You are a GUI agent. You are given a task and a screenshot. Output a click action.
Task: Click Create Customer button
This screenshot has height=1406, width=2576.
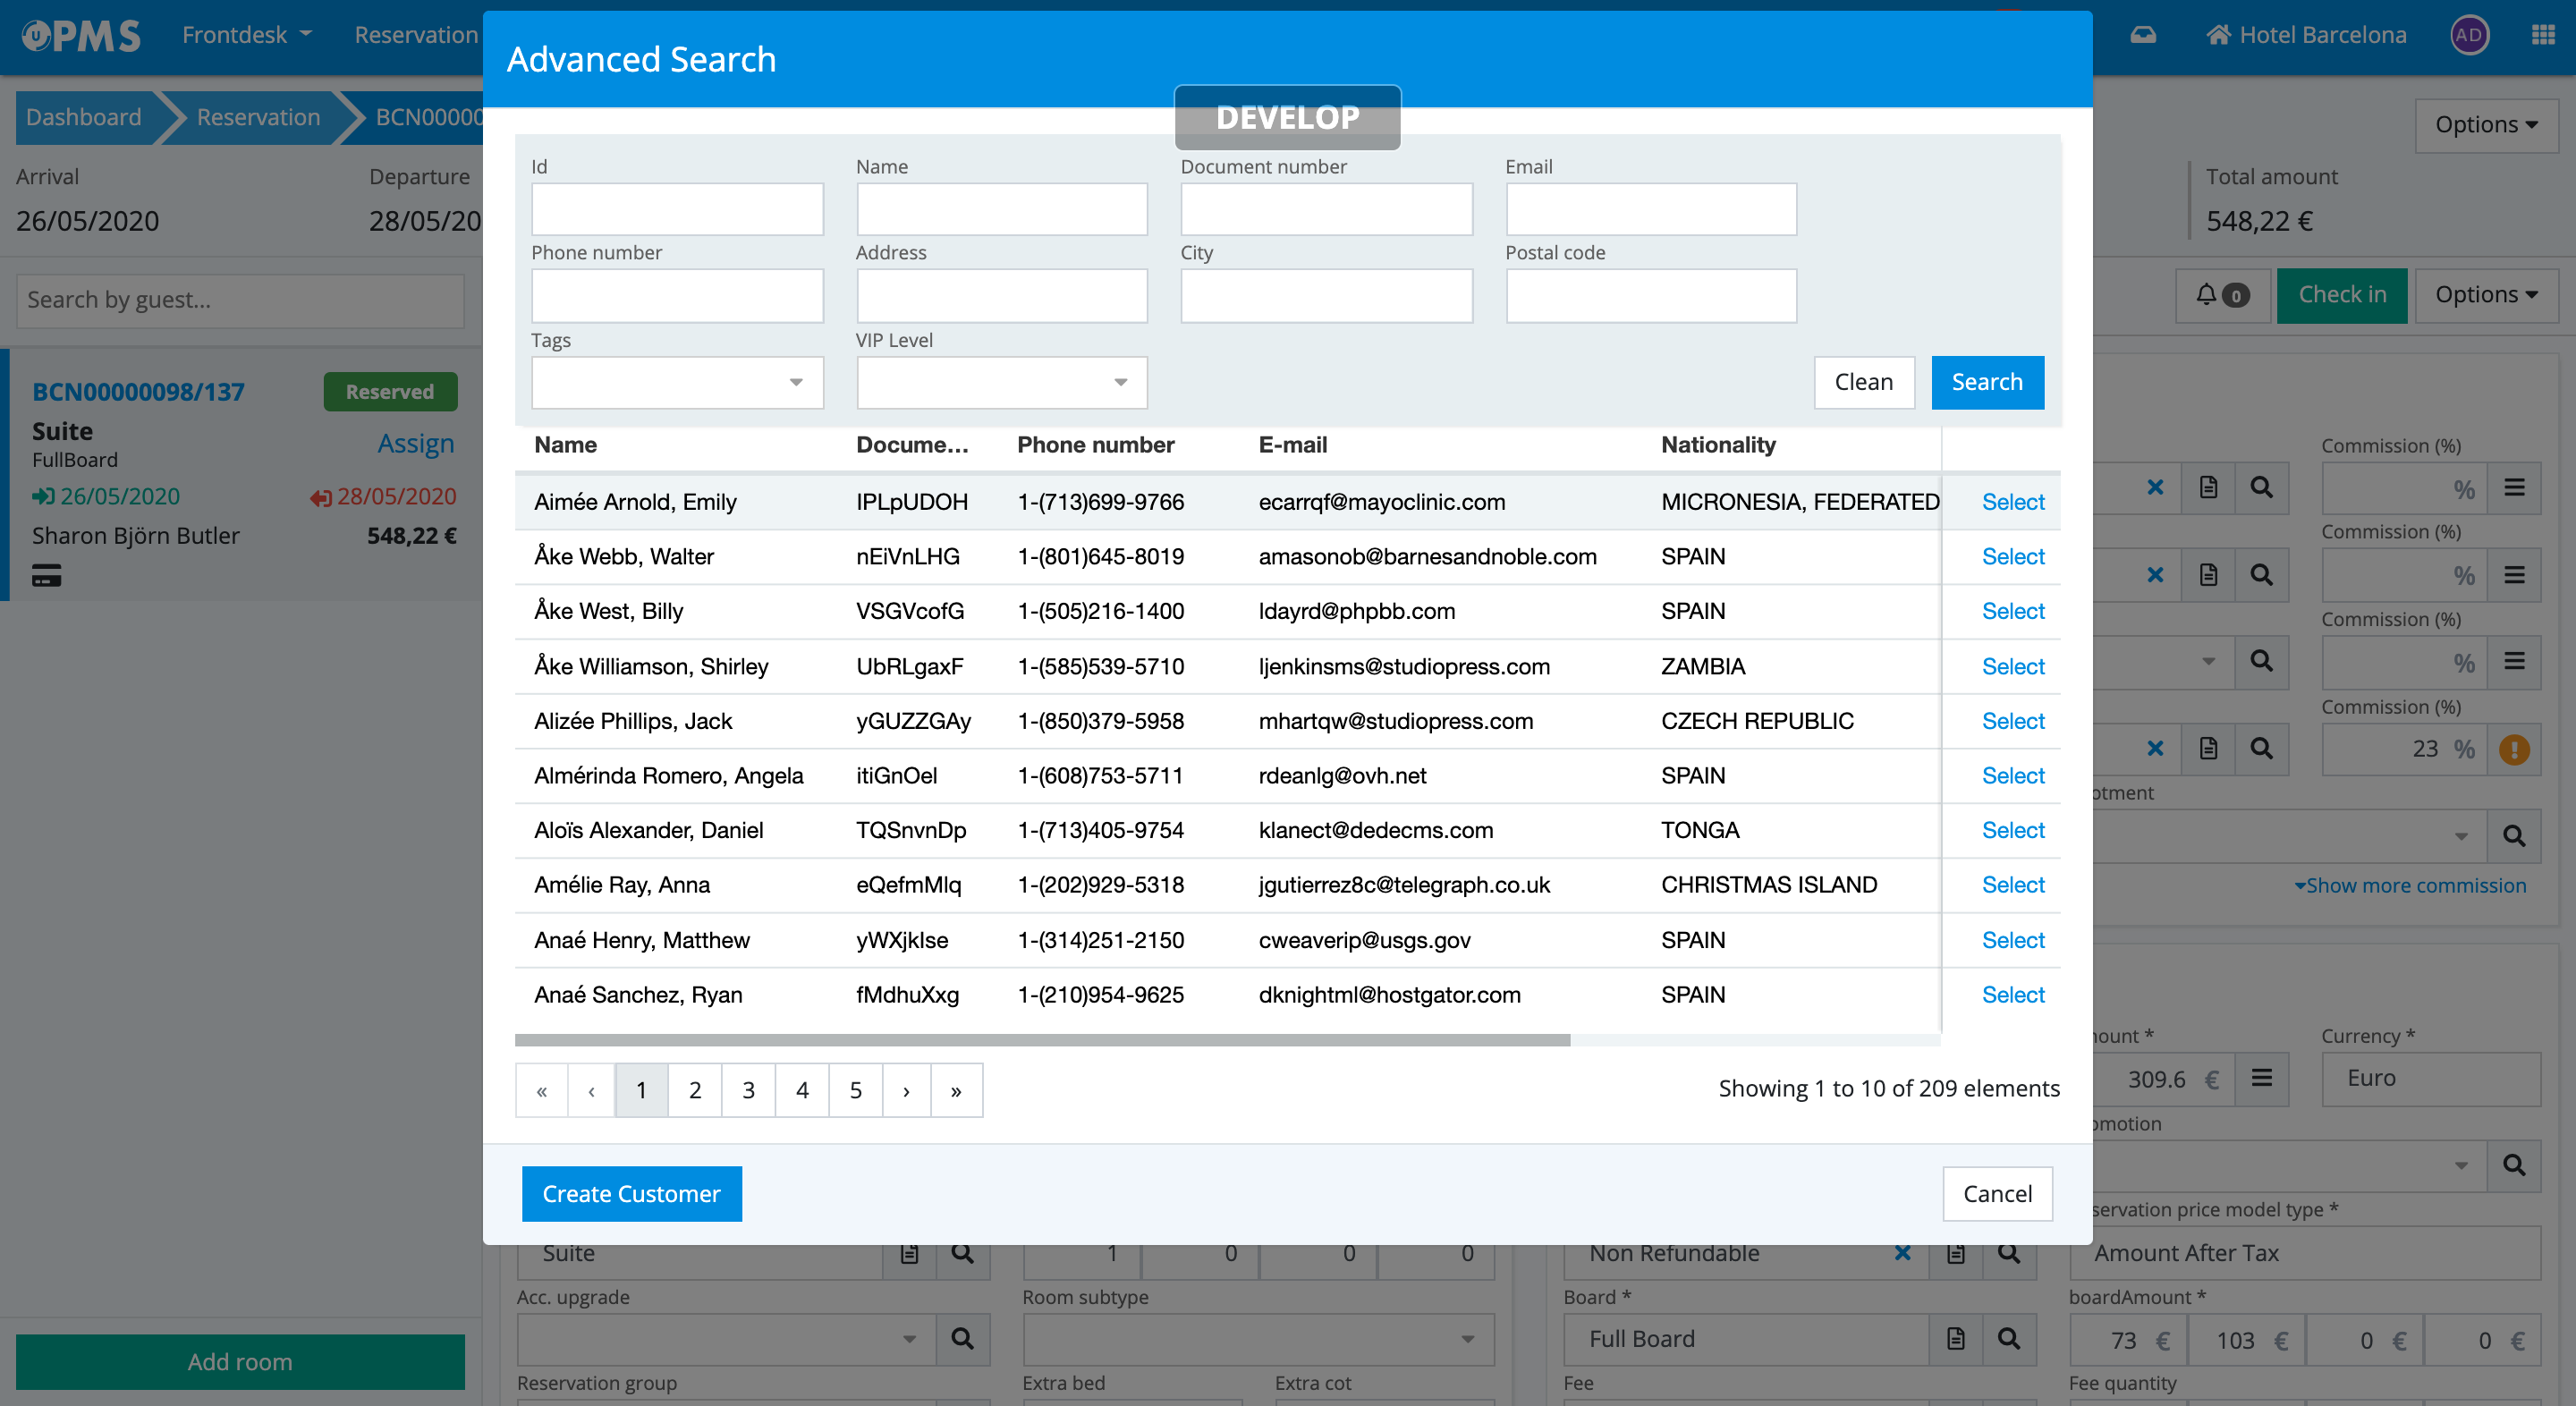tap(631, 1194)
